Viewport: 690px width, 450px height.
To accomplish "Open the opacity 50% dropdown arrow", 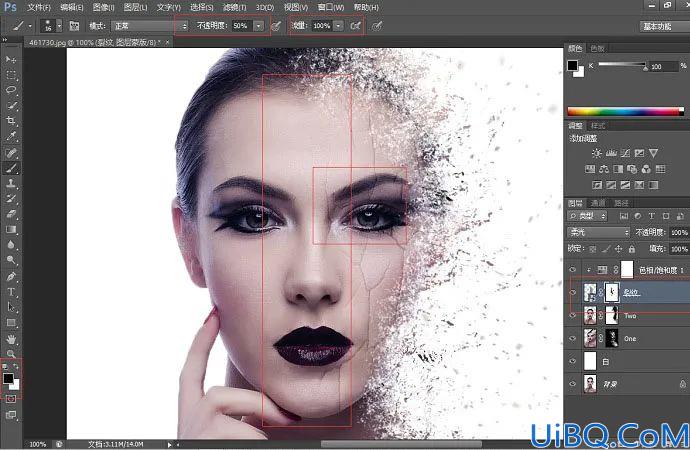I will [259, 26].
